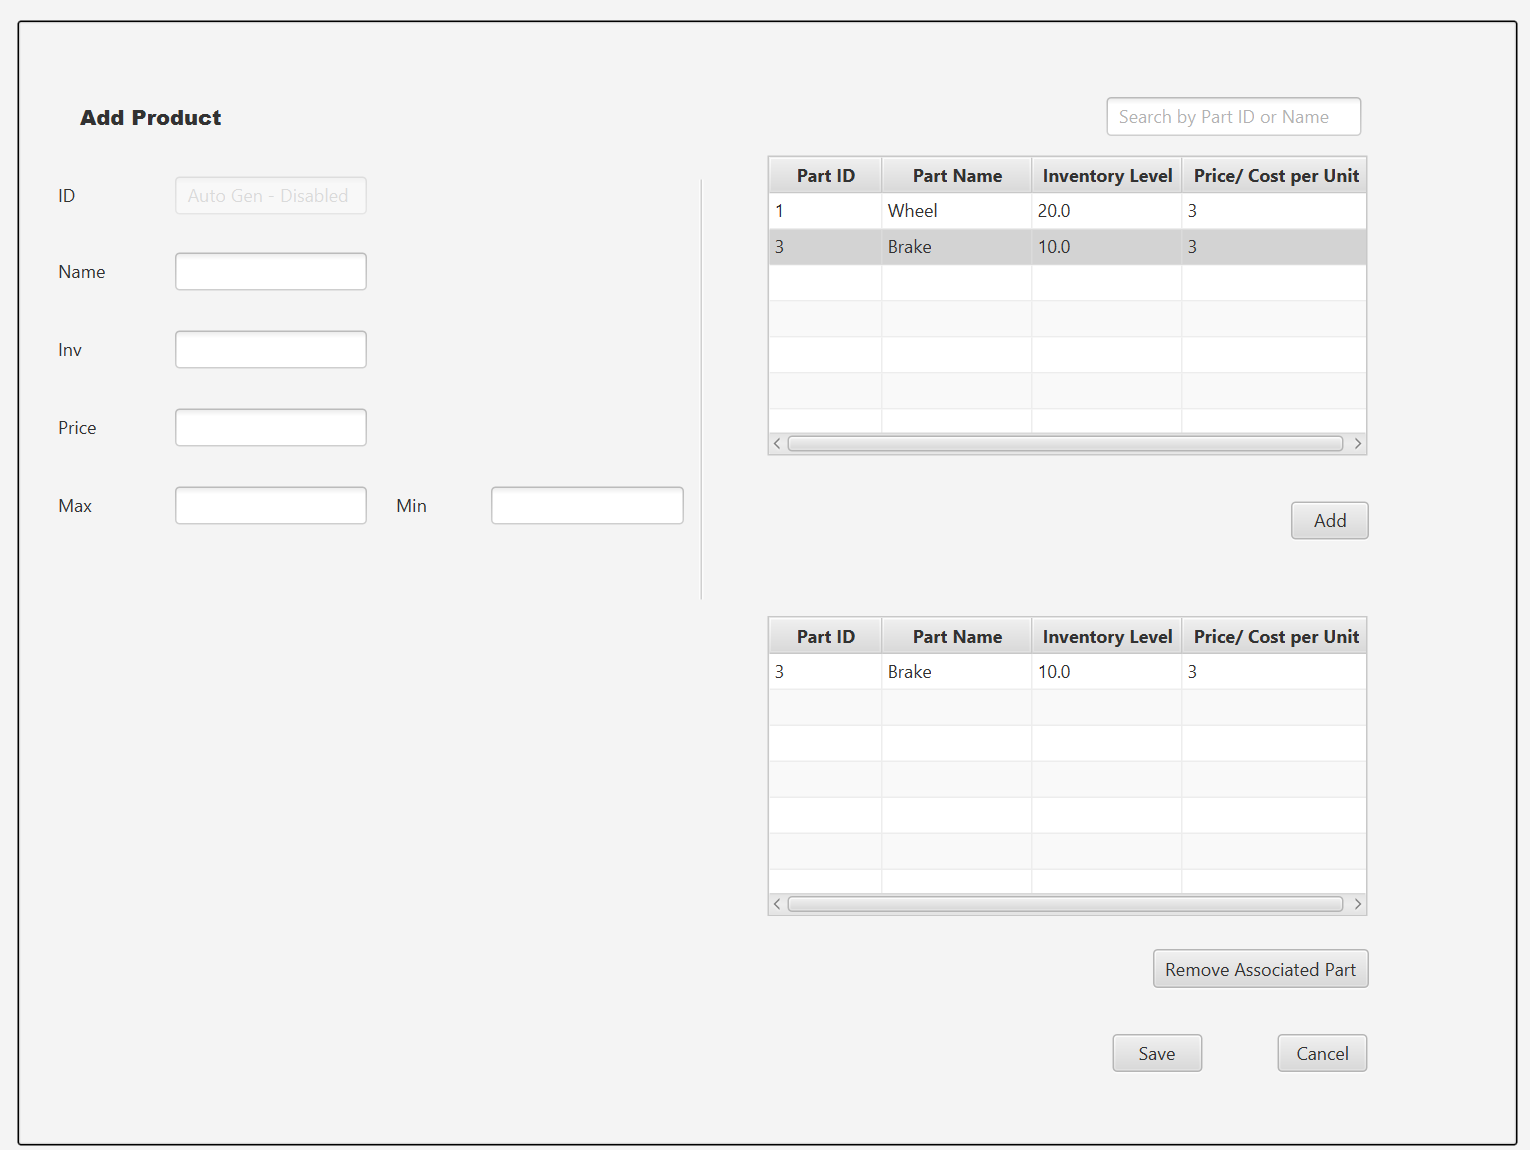Click the associated parts table's horizontal scrollbar thumb
Image resolution: width=1530 pixels, height=1150 pixels.
1065,905
